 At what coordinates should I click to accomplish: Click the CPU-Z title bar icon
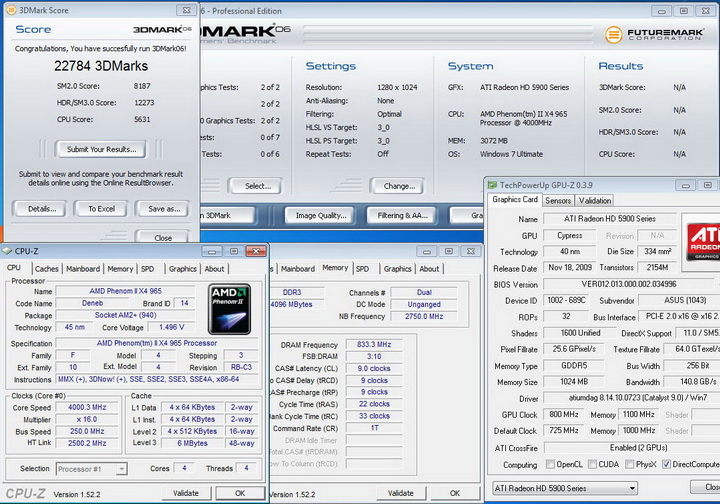click(8, 251)
